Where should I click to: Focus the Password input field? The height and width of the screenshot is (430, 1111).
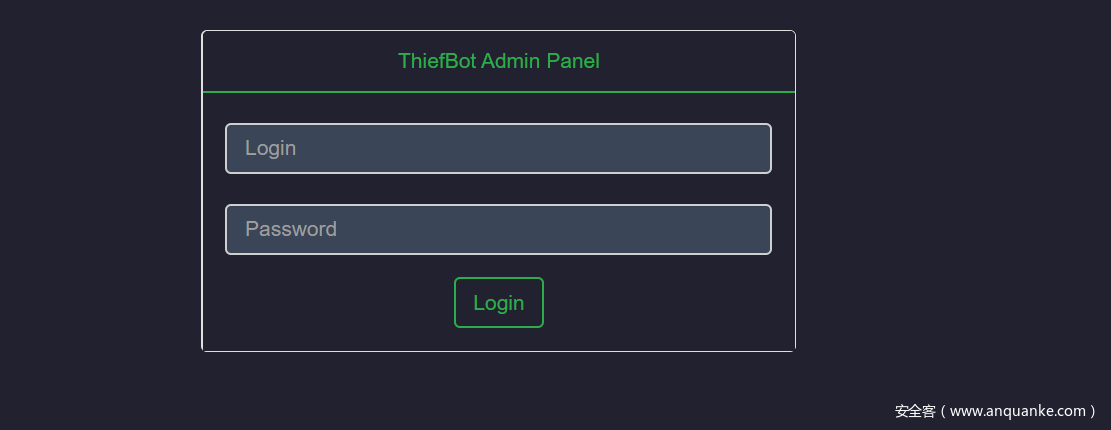point(498,229)
